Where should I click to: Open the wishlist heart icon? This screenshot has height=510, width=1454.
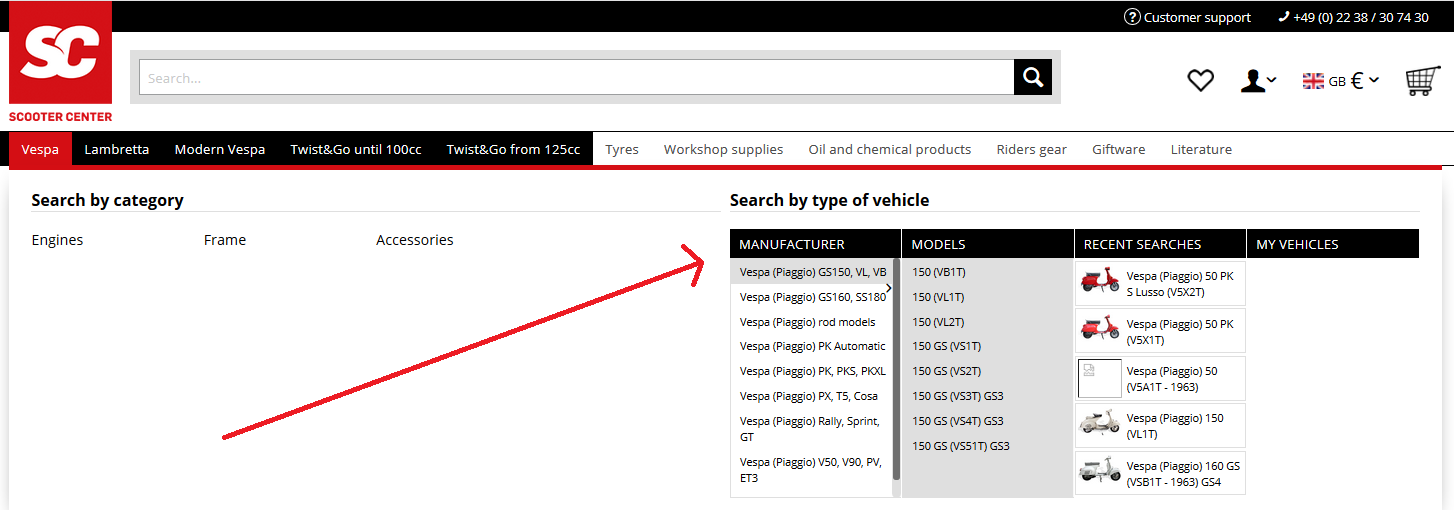pyautogui.click(x=1200, y=80)
